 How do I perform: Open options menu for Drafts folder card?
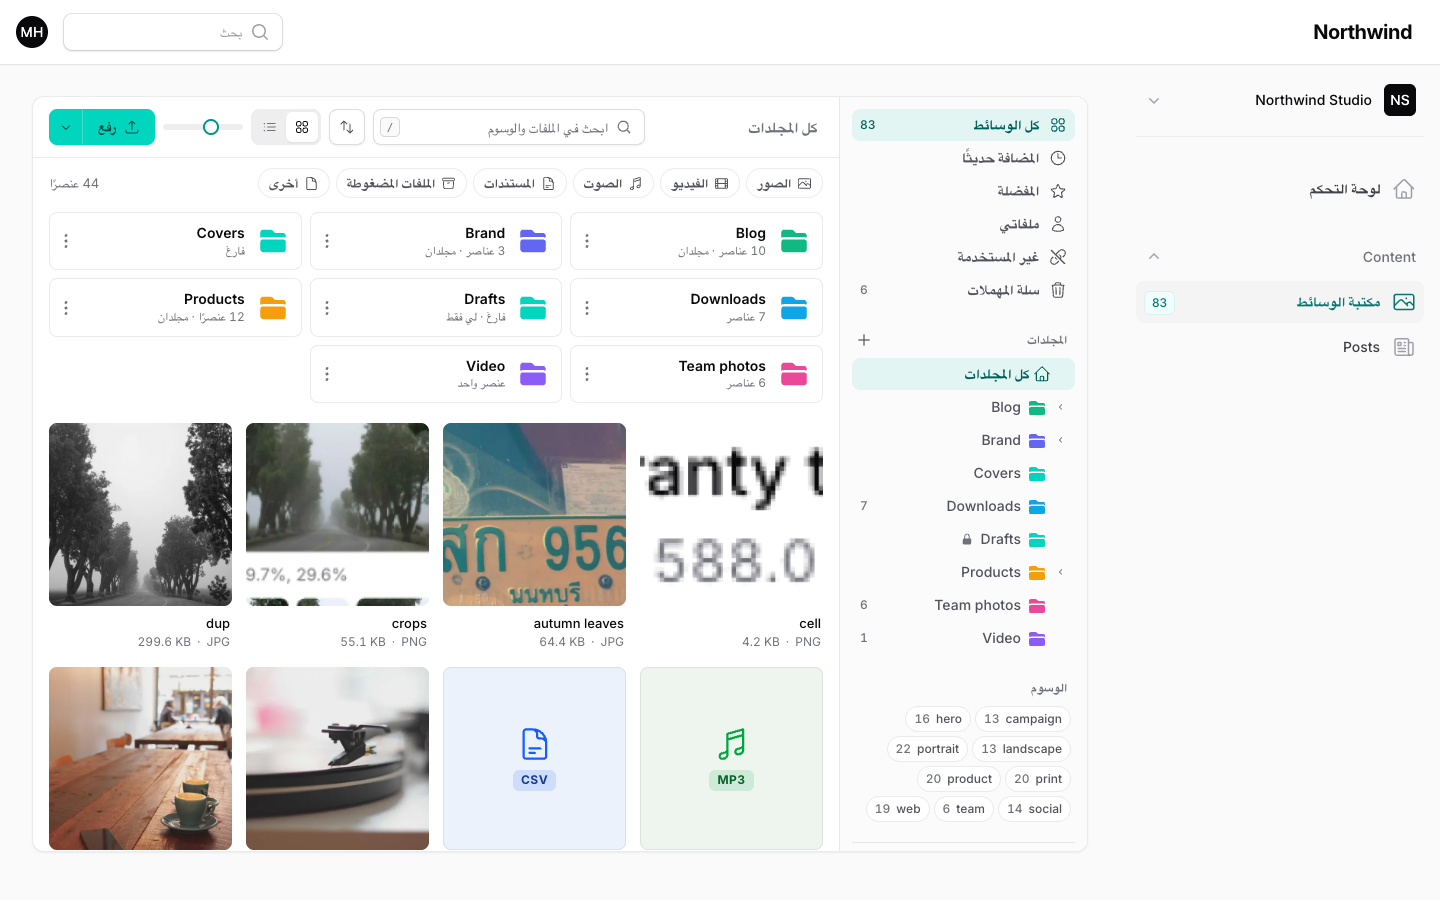327,308
